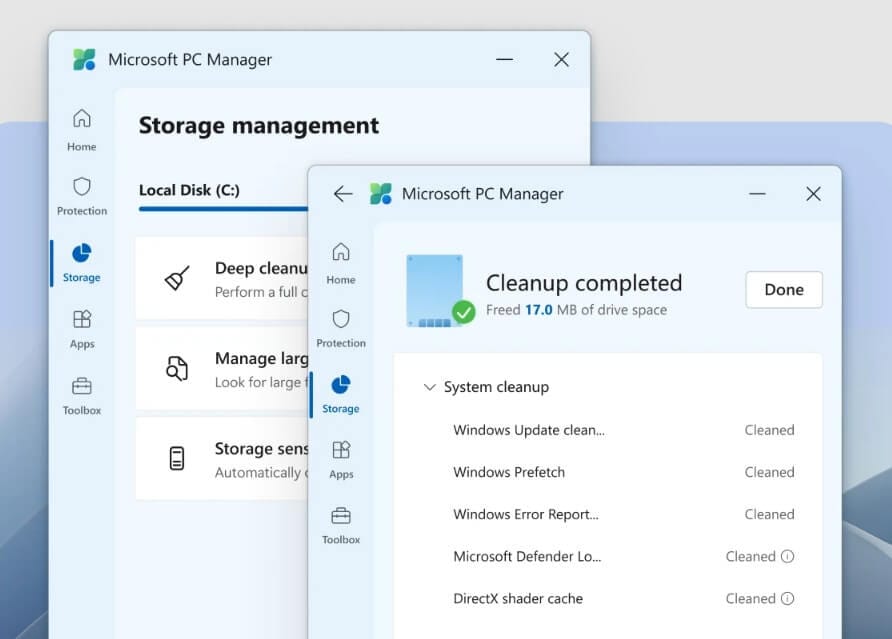Minimize the back PC Manager window
Image resolution: width=892 pixels, height=639 pixels.
point(505,59)
